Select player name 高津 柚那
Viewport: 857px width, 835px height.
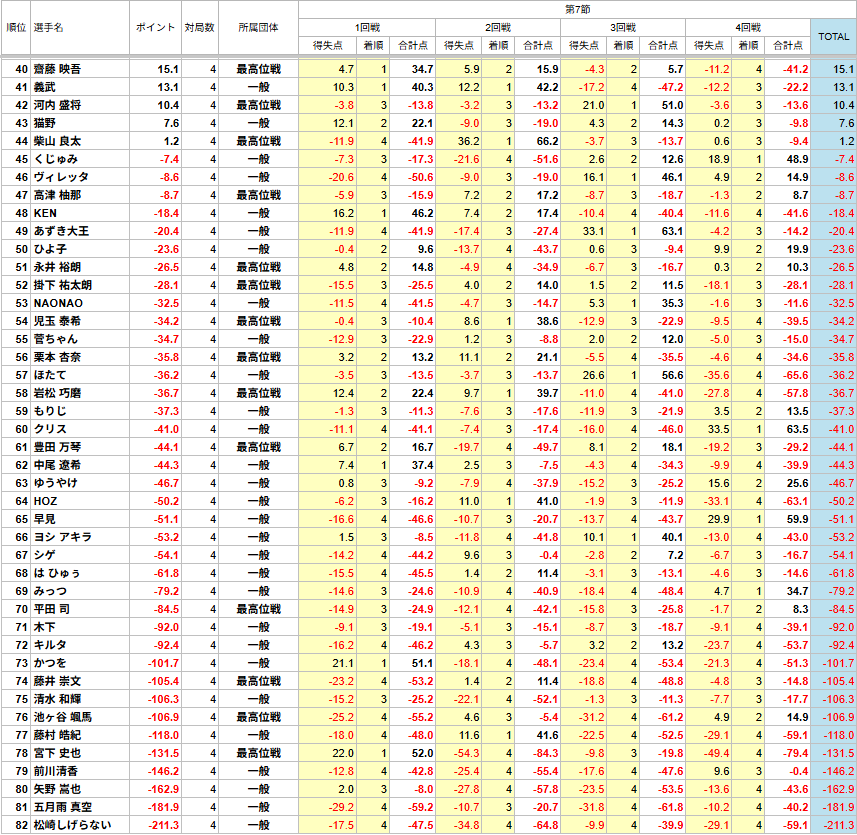tap(57, 195)
